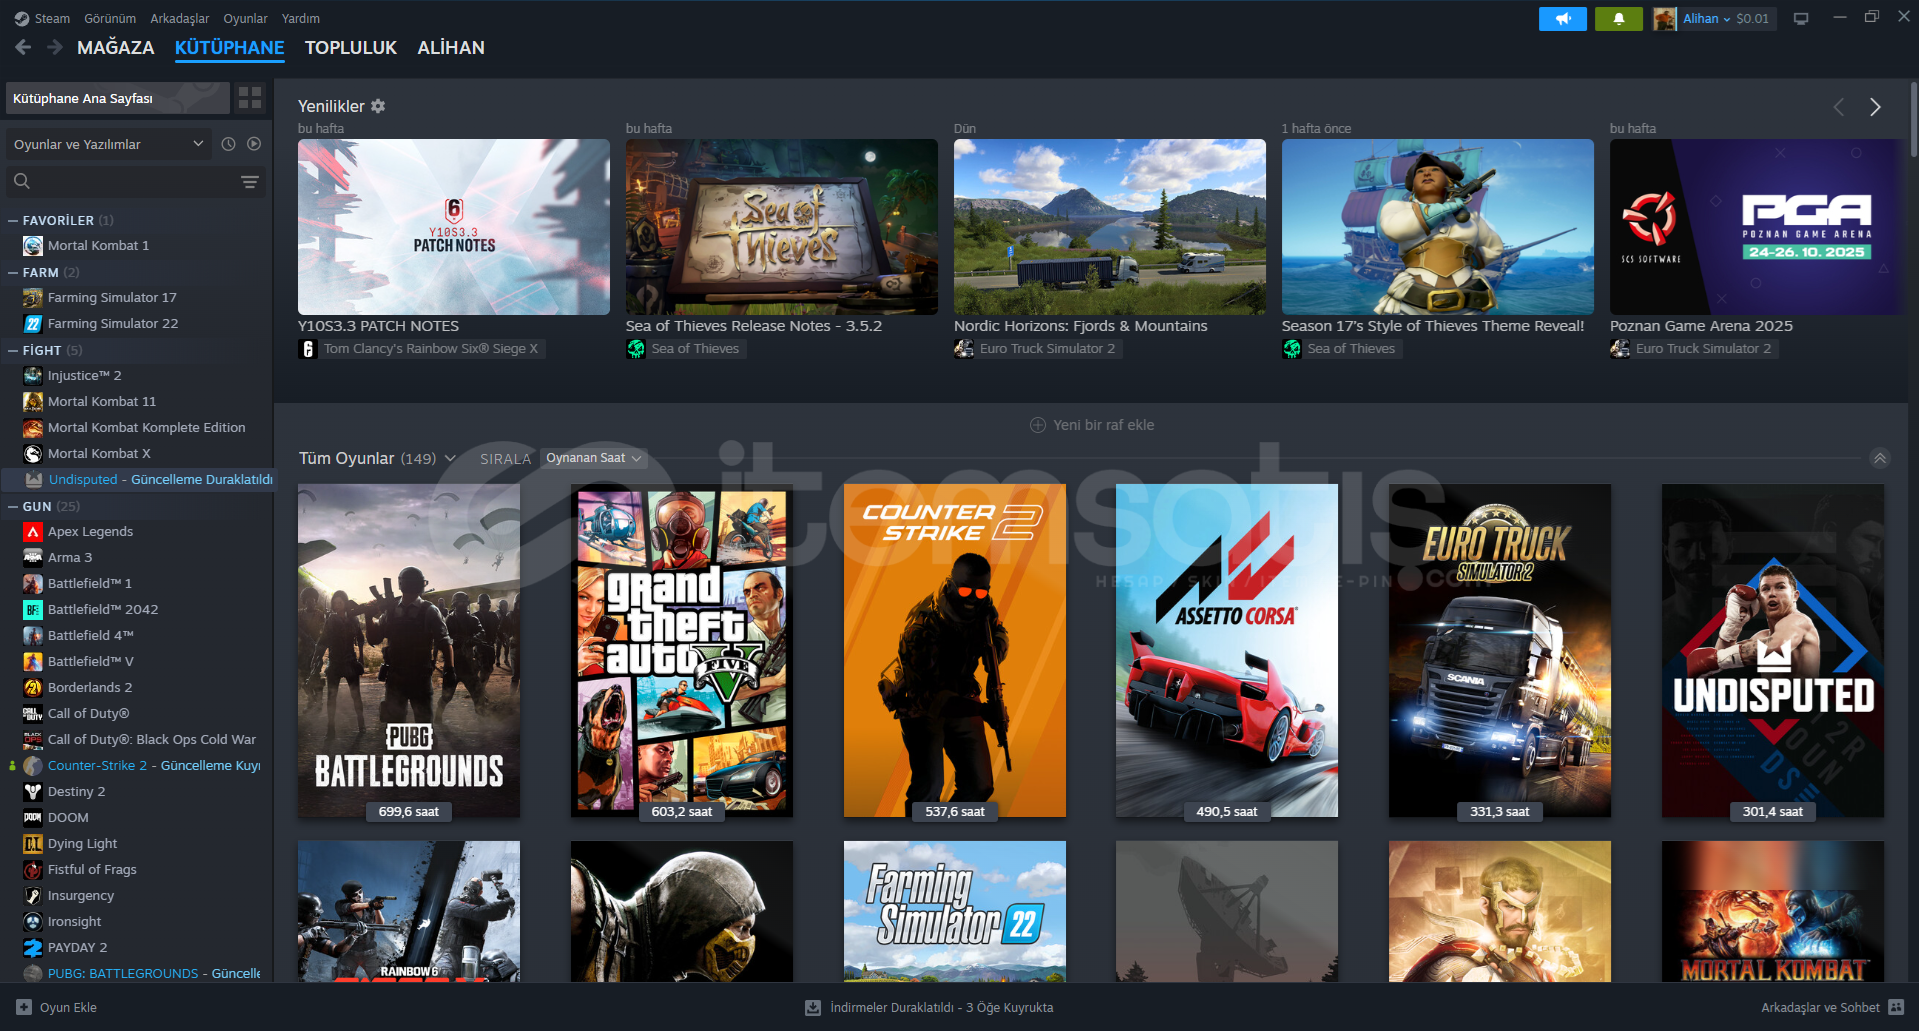Select Battlefield 2042 icon in list
1919x1031 pixels.
point(33,610)
